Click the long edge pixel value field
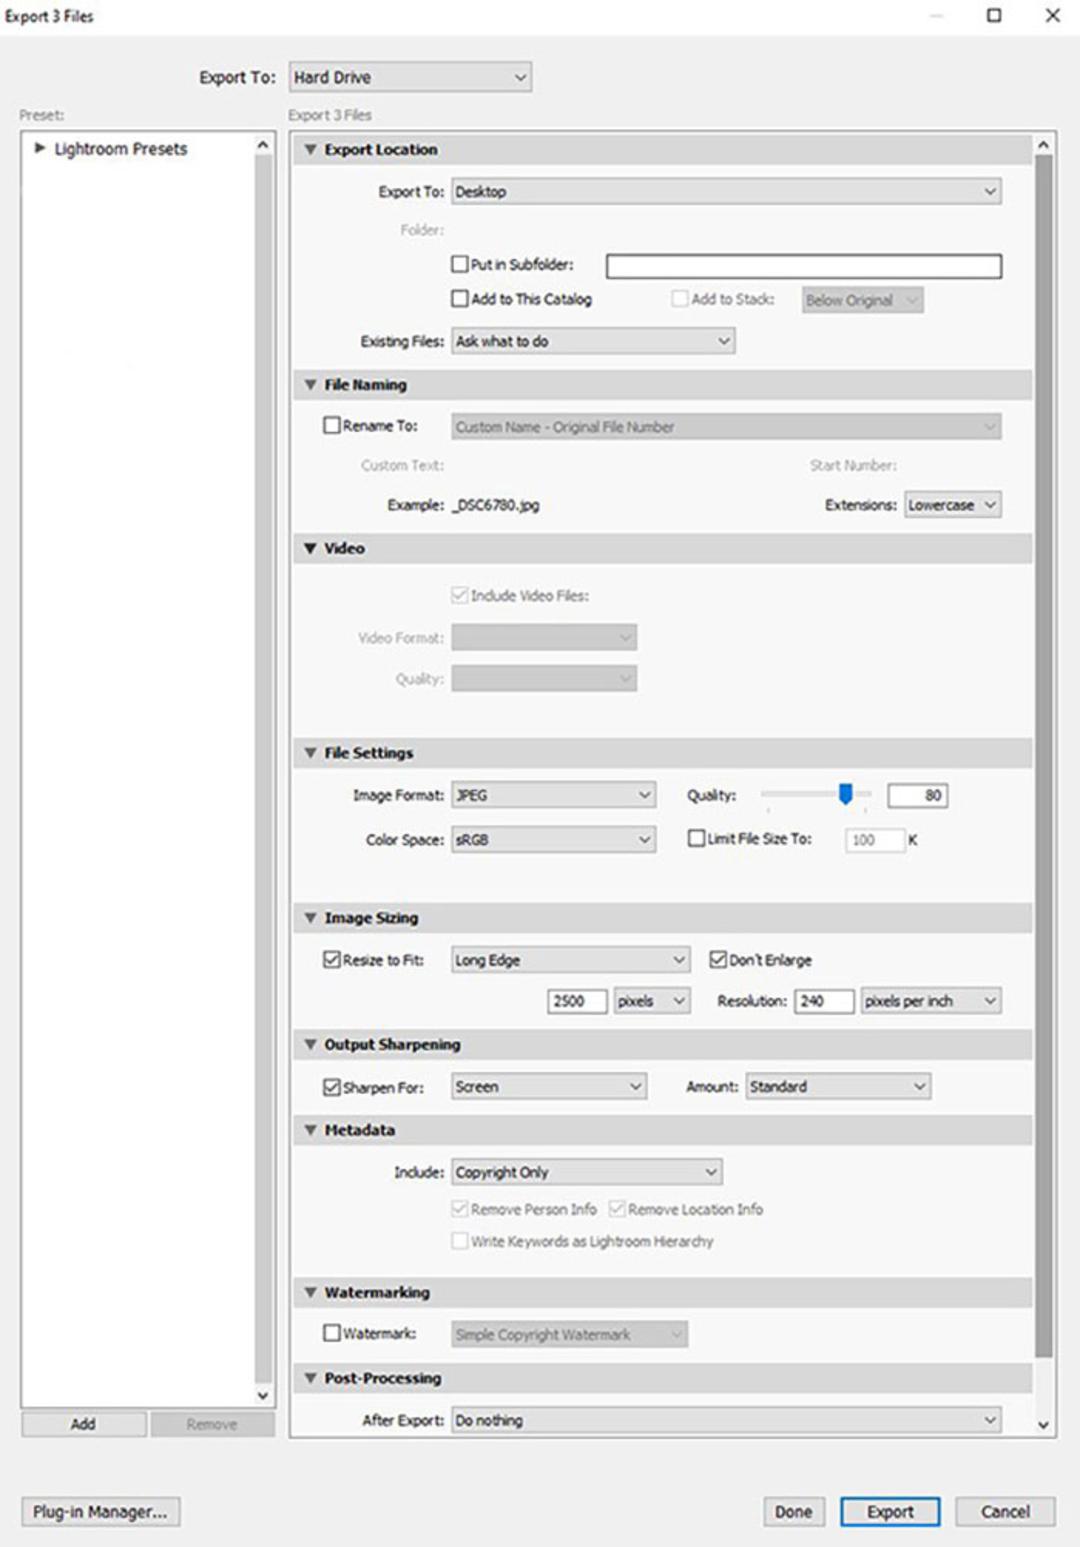This screenshot has height=1547, width=1080. 577,1001
